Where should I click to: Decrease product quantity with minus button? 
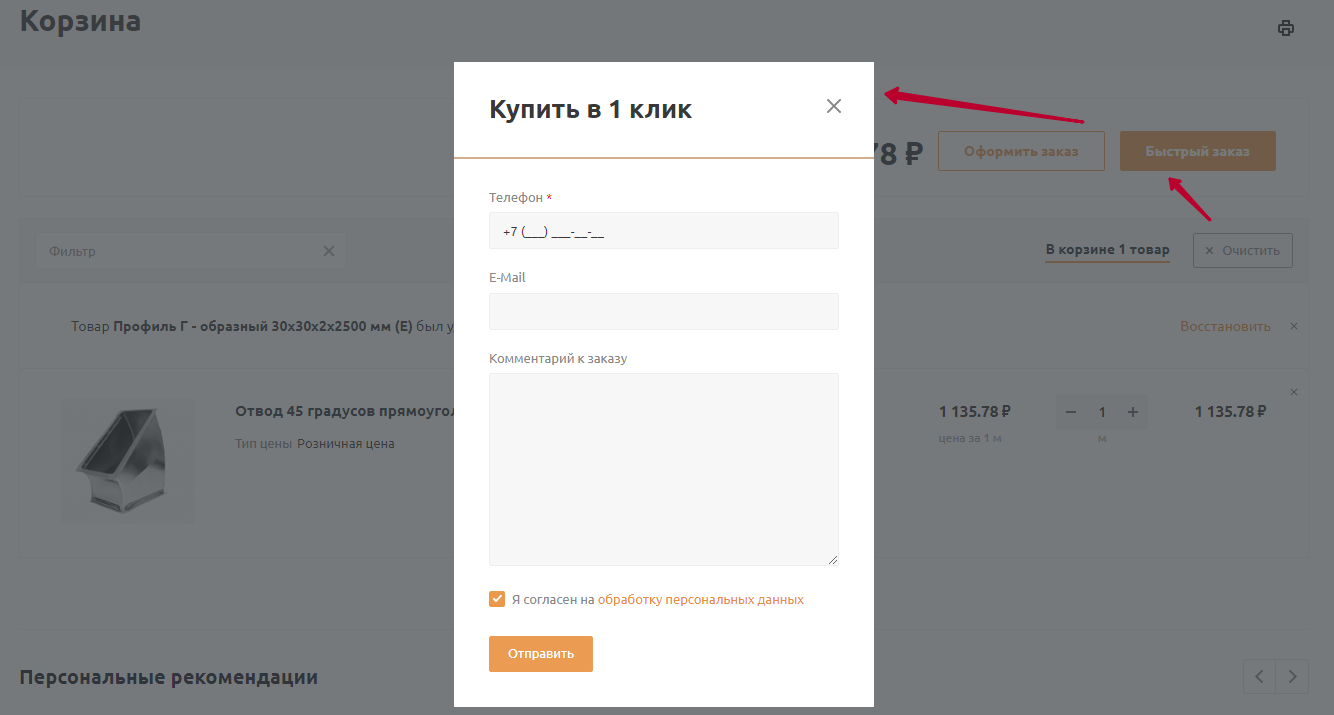(x=1071, y=412)
